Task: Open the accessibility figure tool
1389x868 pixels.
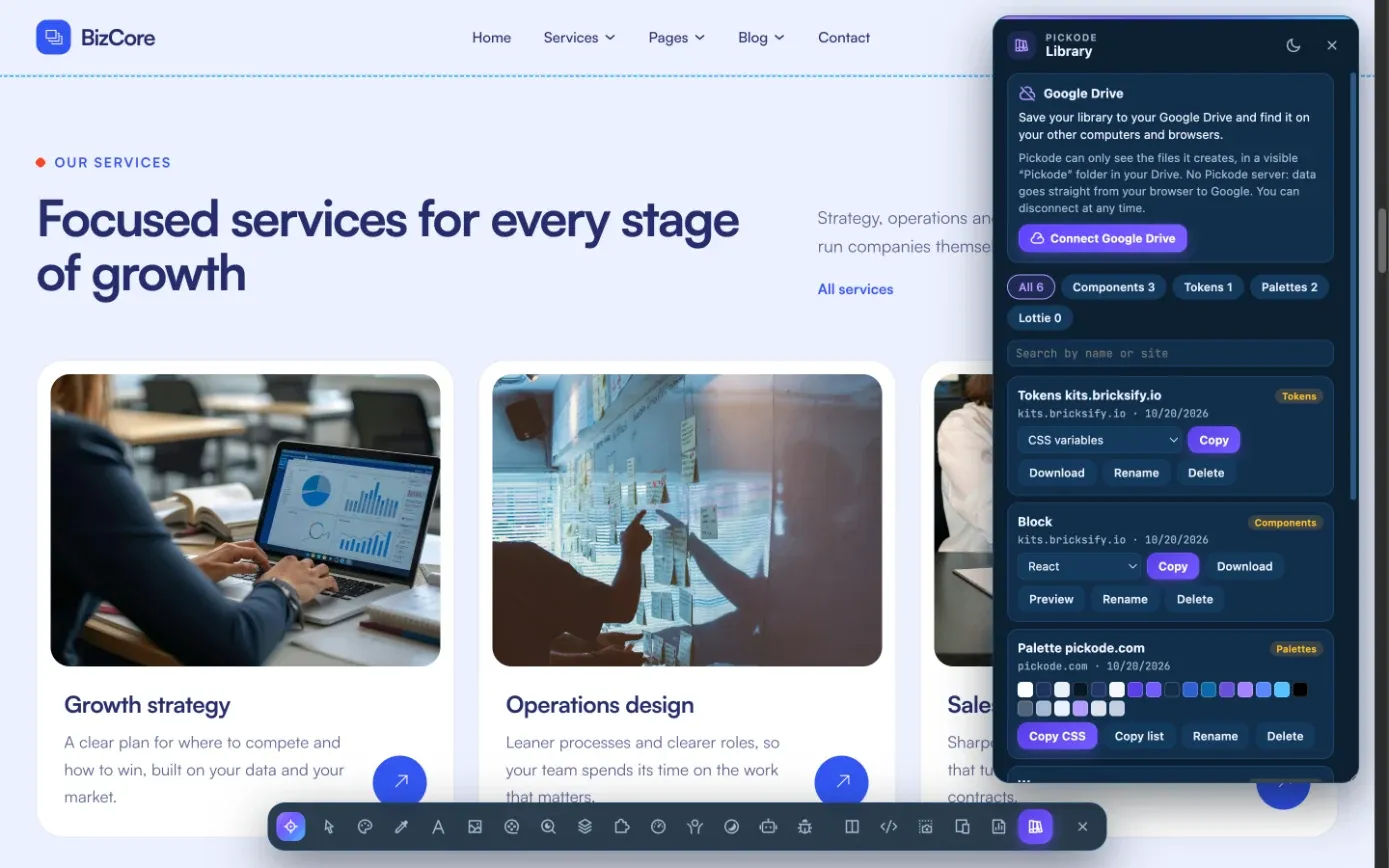Action: click(695, 827)
